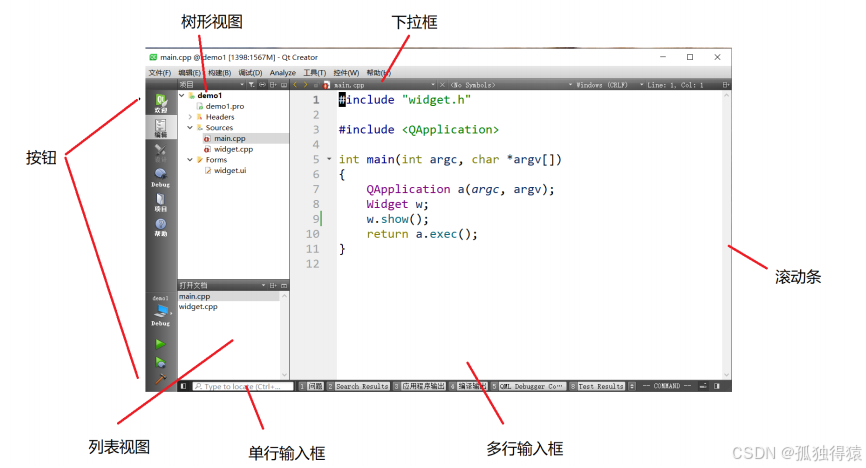
Task: Go back in editor navigation history
Action: 295,85
